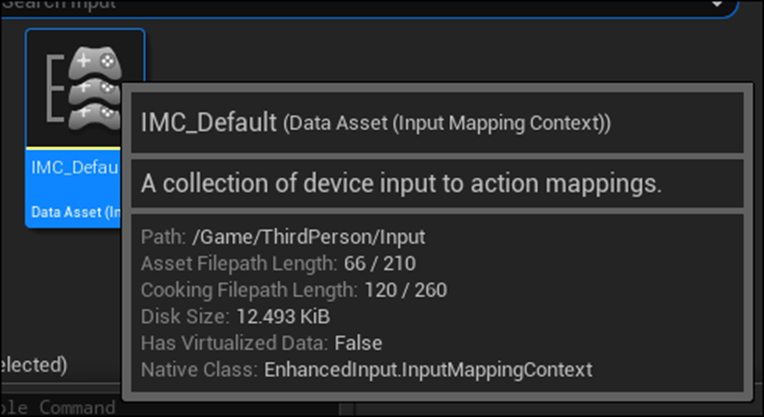Click the Native Class EnhancedInput.InputMappingContext line
764x417 pixels.
368,369
